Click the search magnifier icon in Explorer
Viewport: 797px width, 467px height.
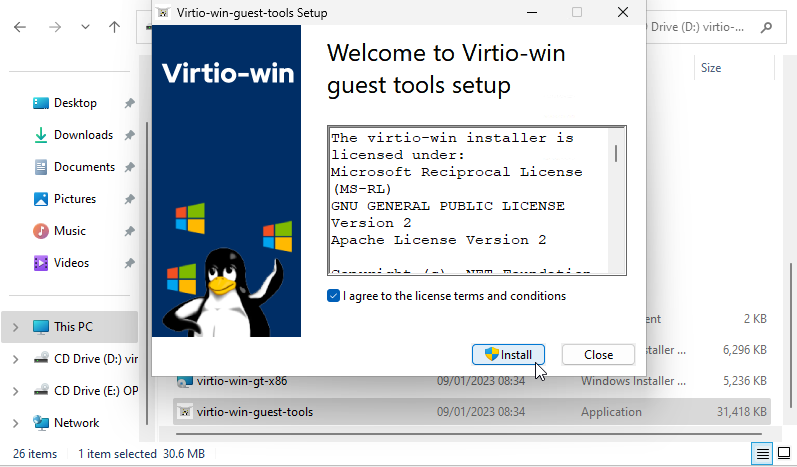[766, 28]
